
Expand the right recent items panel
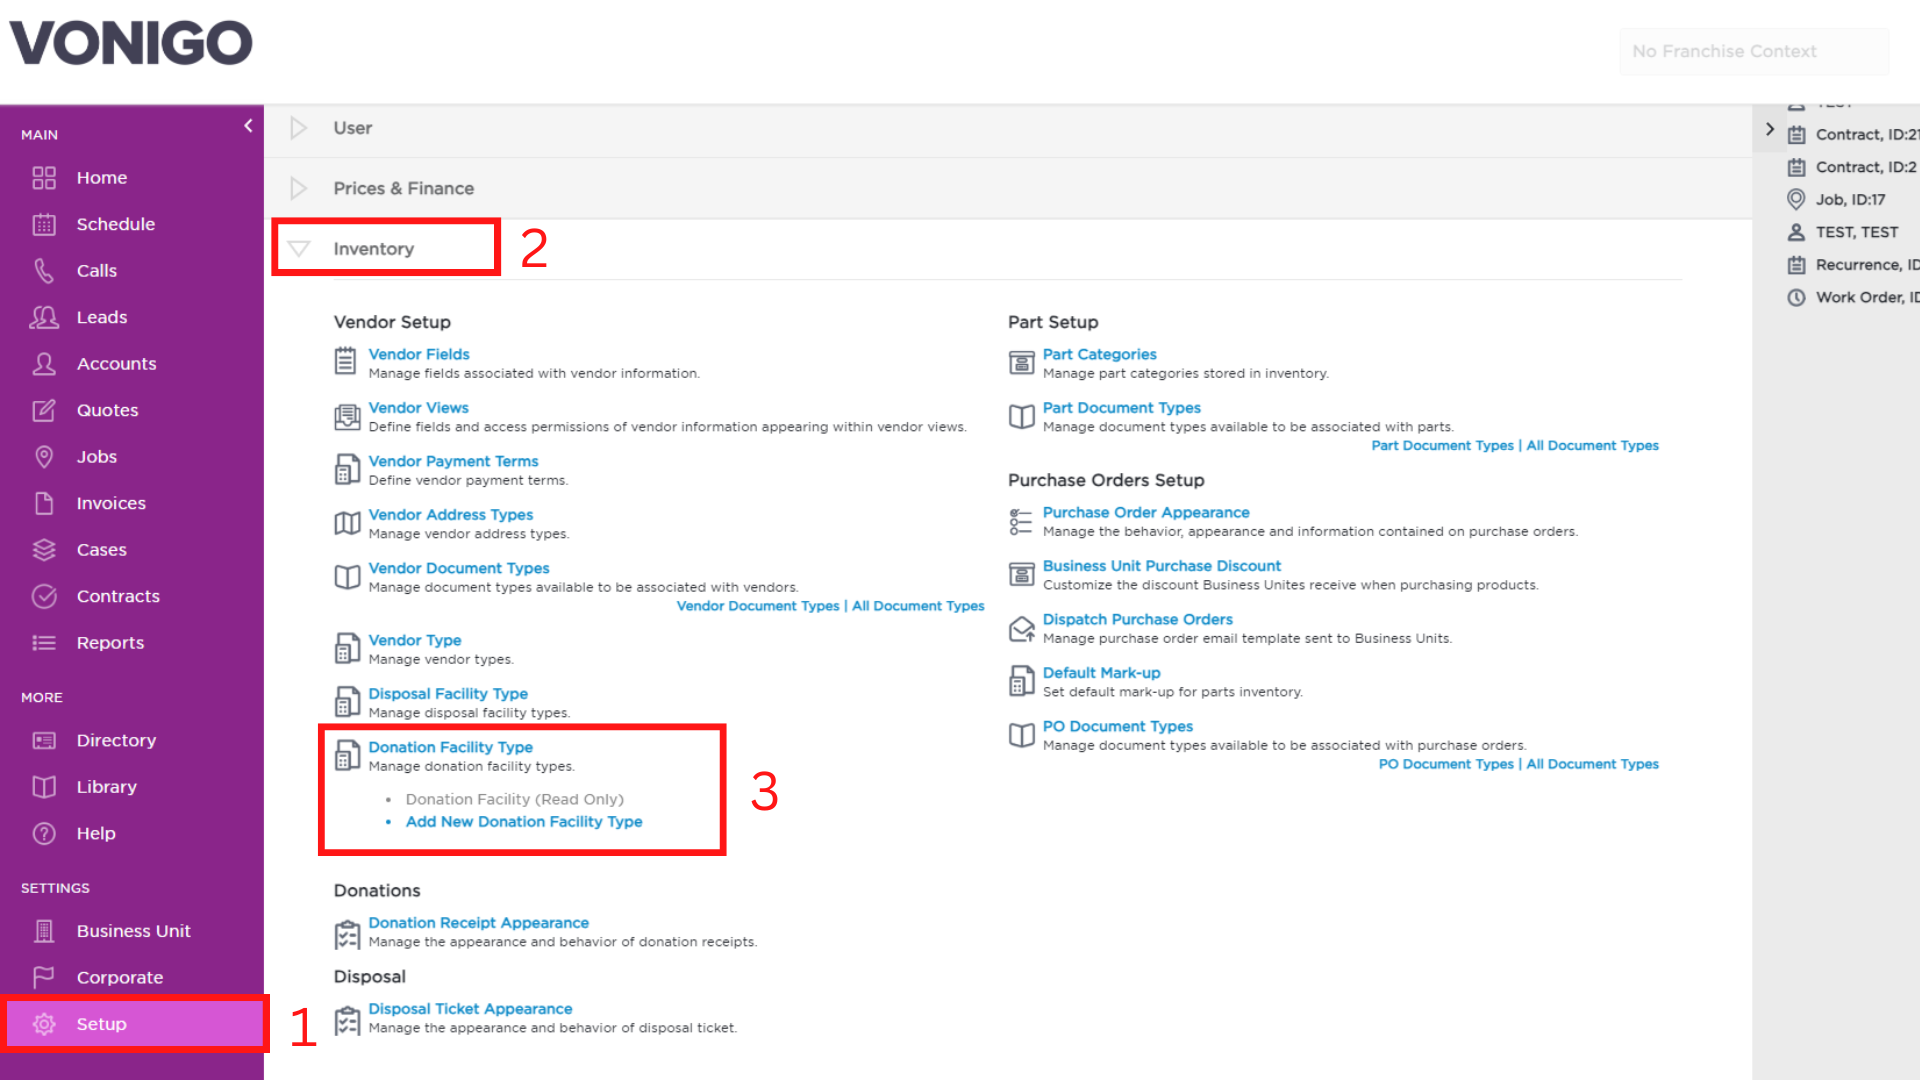coord(1770,129)
